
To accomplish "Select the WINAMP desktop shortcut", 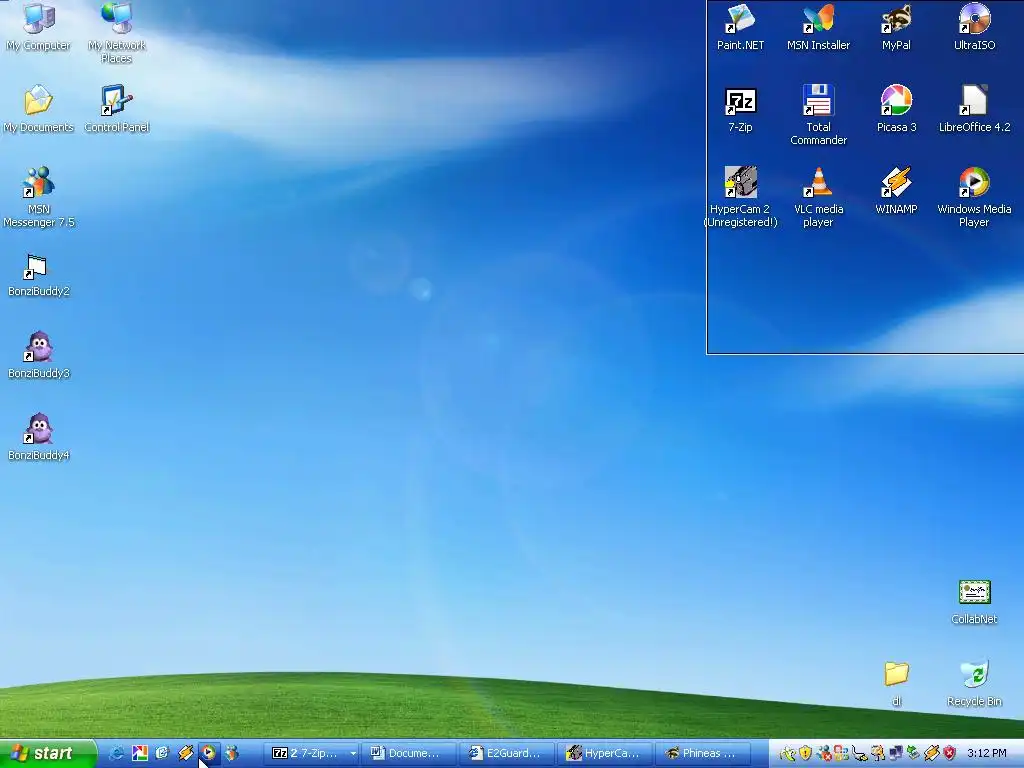I will tap(896, 190).
